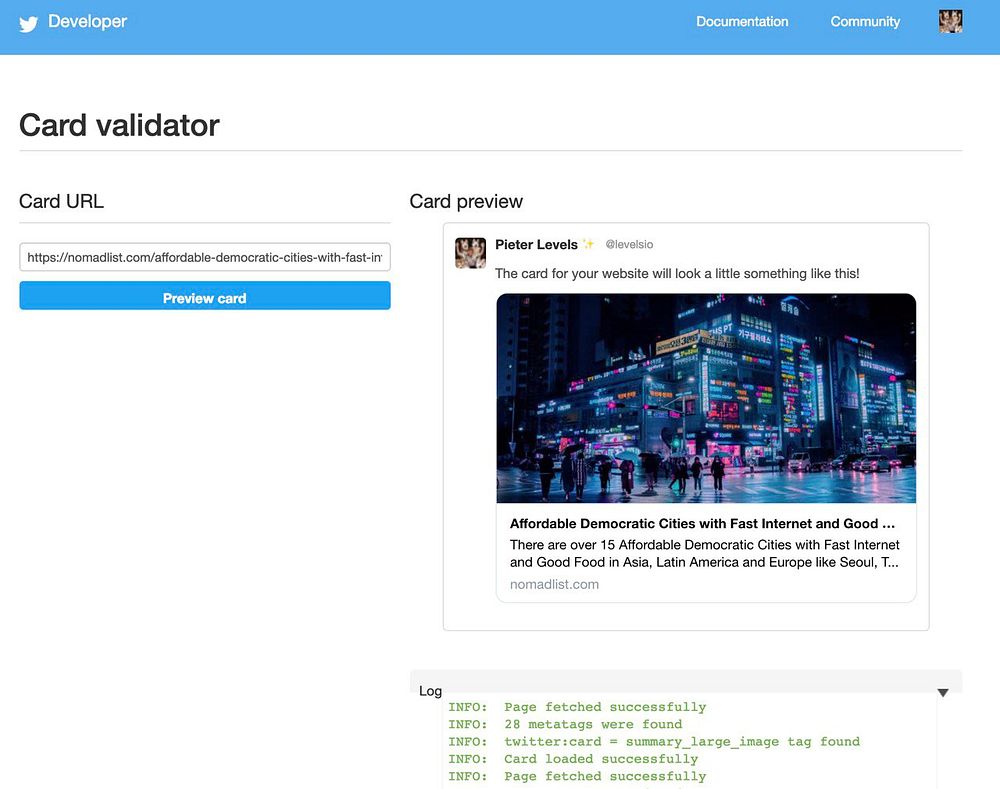
Task: Collapse the Log panel arrow
Action: [943, 693]
